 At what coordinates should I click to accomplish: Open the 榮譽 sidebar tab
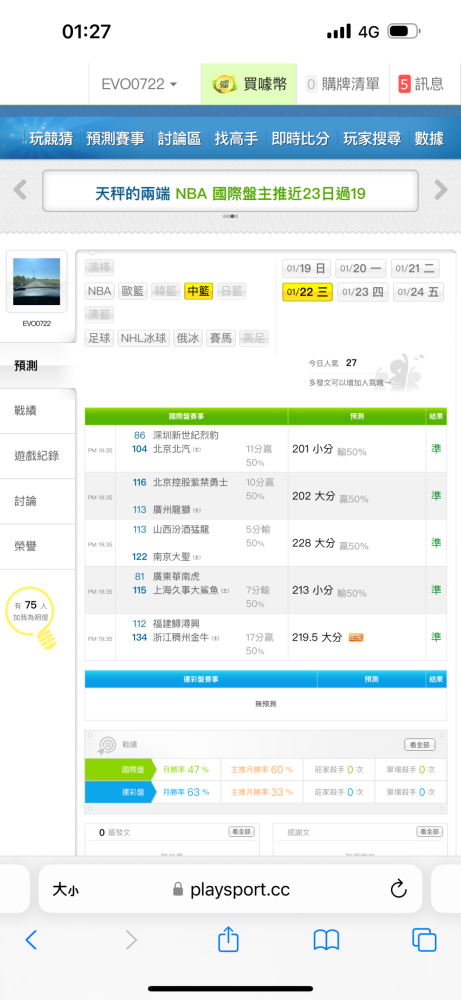(x=38, y=547)
